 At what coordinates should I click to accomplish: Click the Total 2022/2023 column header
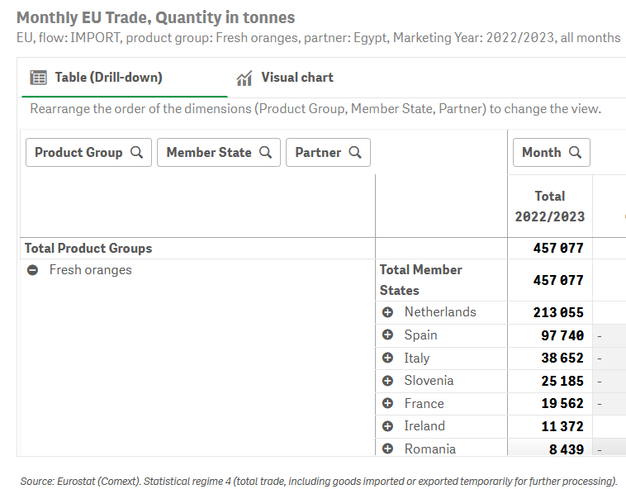[550, 206]
